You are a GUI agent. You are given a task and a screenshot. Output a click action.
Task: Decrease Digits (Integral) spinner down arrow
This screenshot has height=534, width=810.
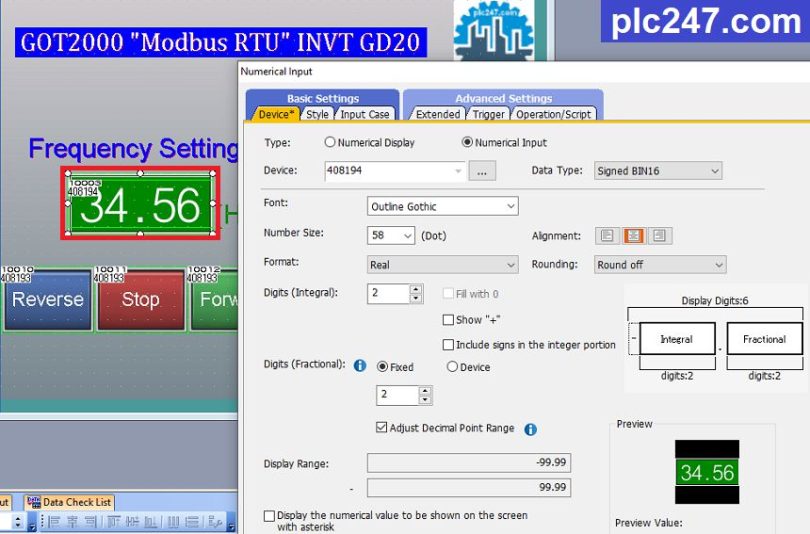(416, 298)
